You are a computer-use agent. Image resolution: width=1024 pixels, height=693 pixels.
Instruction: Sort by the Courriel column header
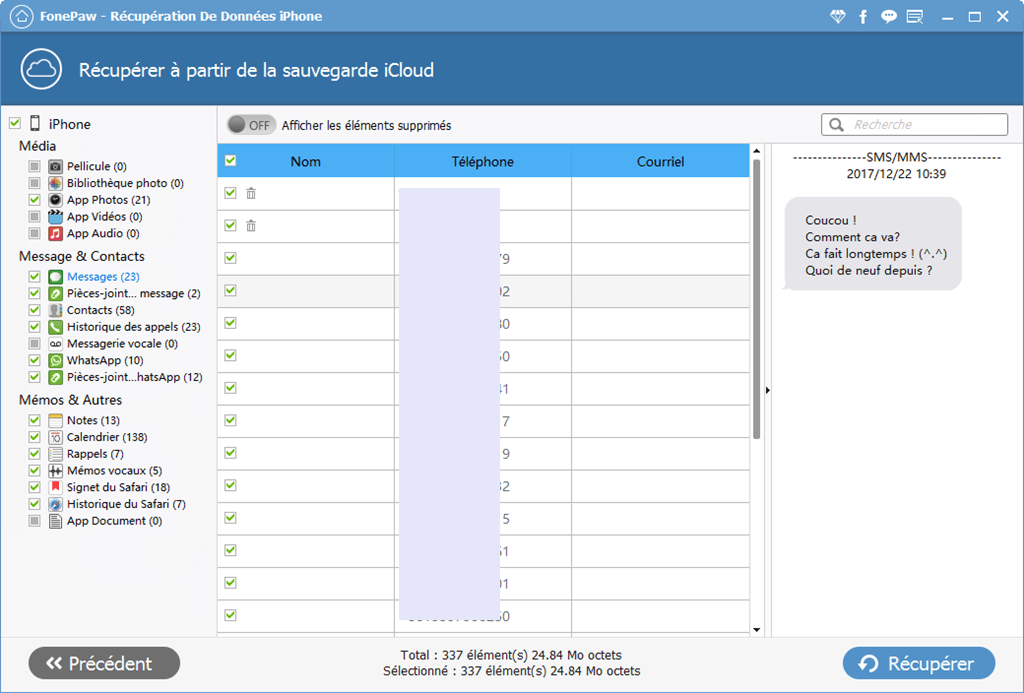(x=660, y=161)
